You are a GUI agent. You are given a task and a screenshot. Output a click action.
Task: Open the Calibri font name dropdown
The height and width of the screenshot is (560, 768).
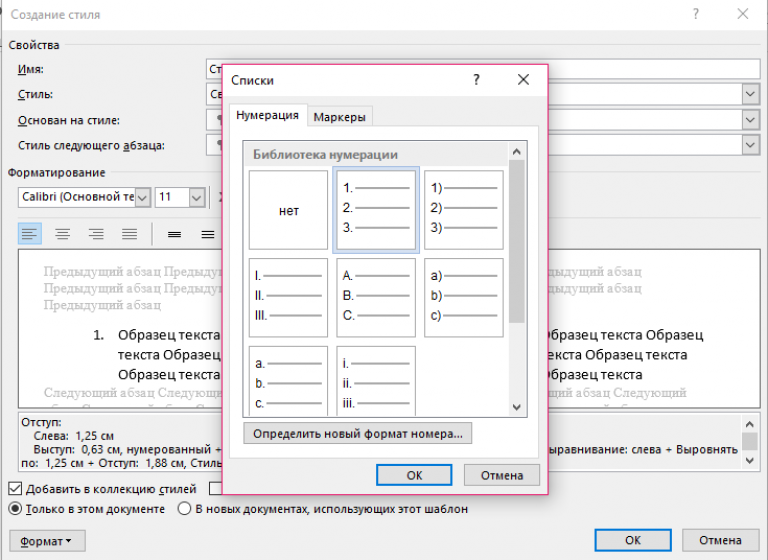click(142, 197)
